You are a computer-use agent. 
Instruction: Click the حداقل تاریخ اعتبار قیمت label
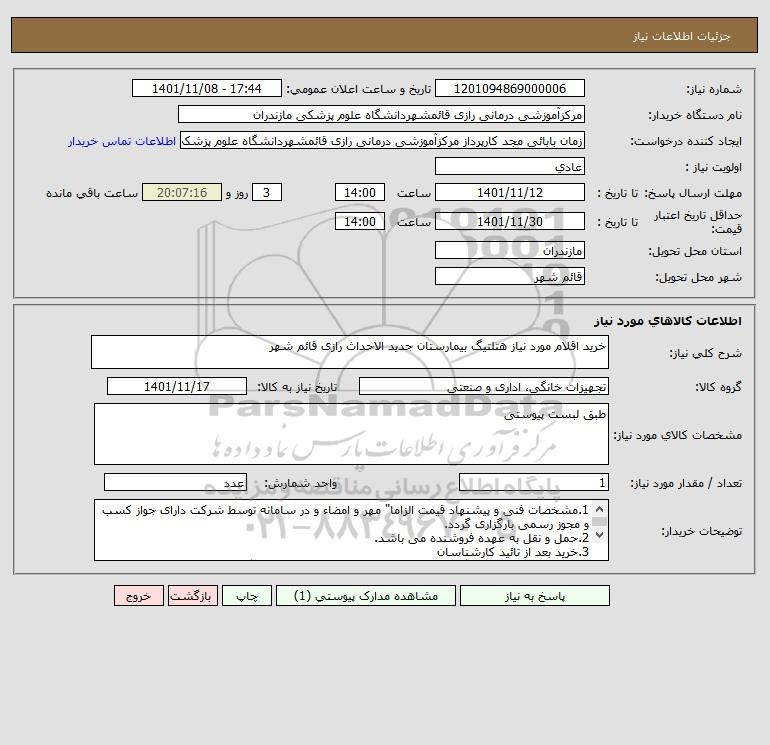pos(698,222)
